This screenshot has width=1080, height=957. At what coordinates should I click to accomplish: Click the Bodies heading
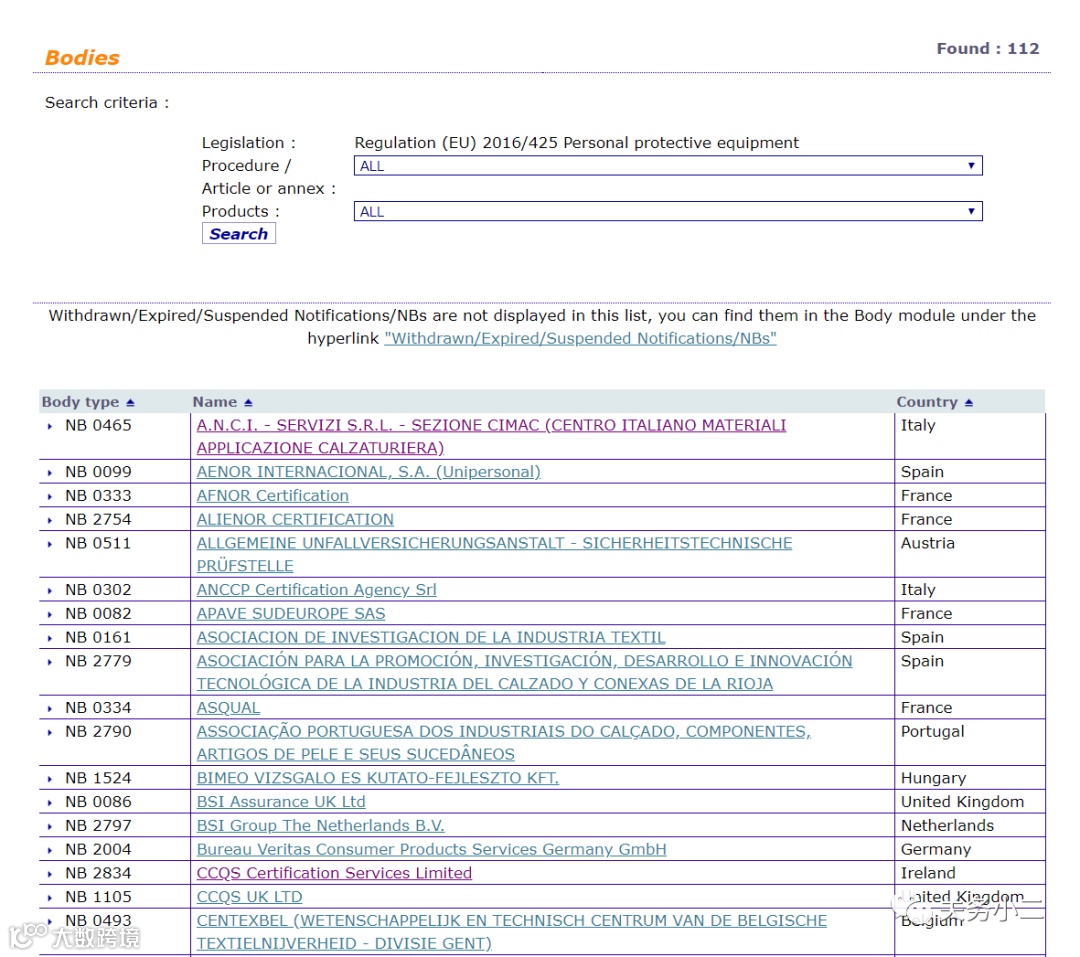(x=82, y=57)
